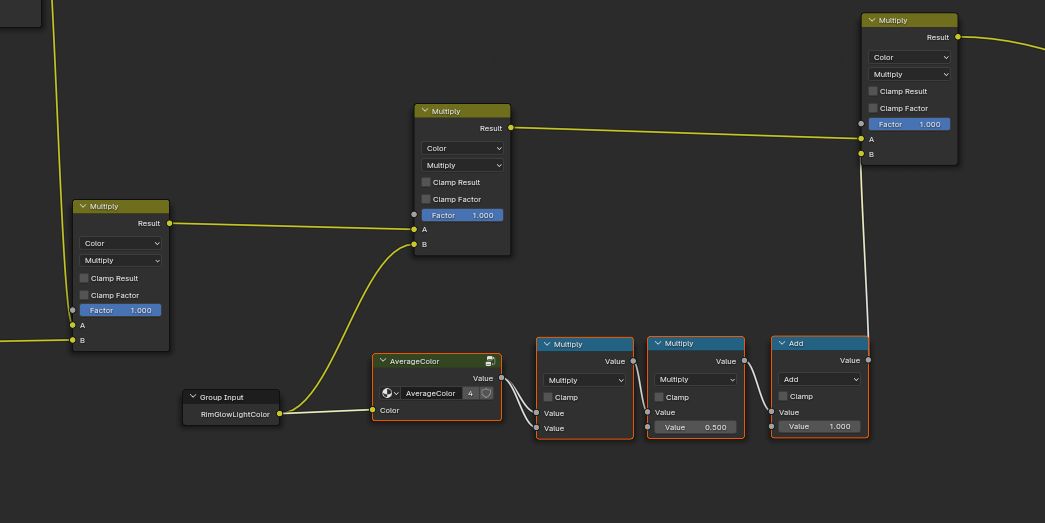Click Result output socket of top-right Multiply node
Screen dimensions: 1045x523
coord(958,37)
